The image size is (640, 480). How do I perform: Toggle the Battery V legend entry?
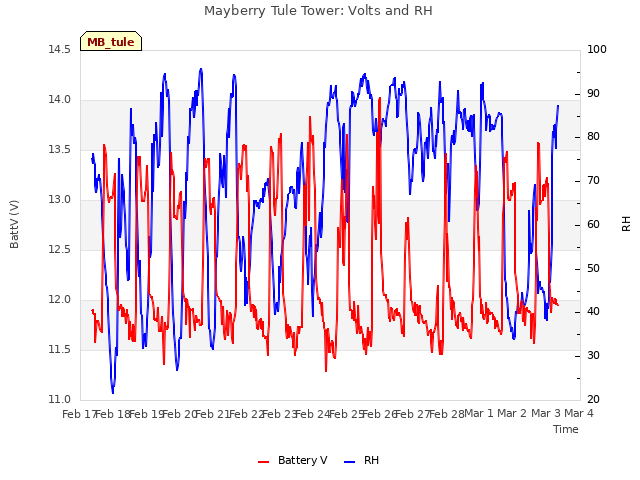293,460
